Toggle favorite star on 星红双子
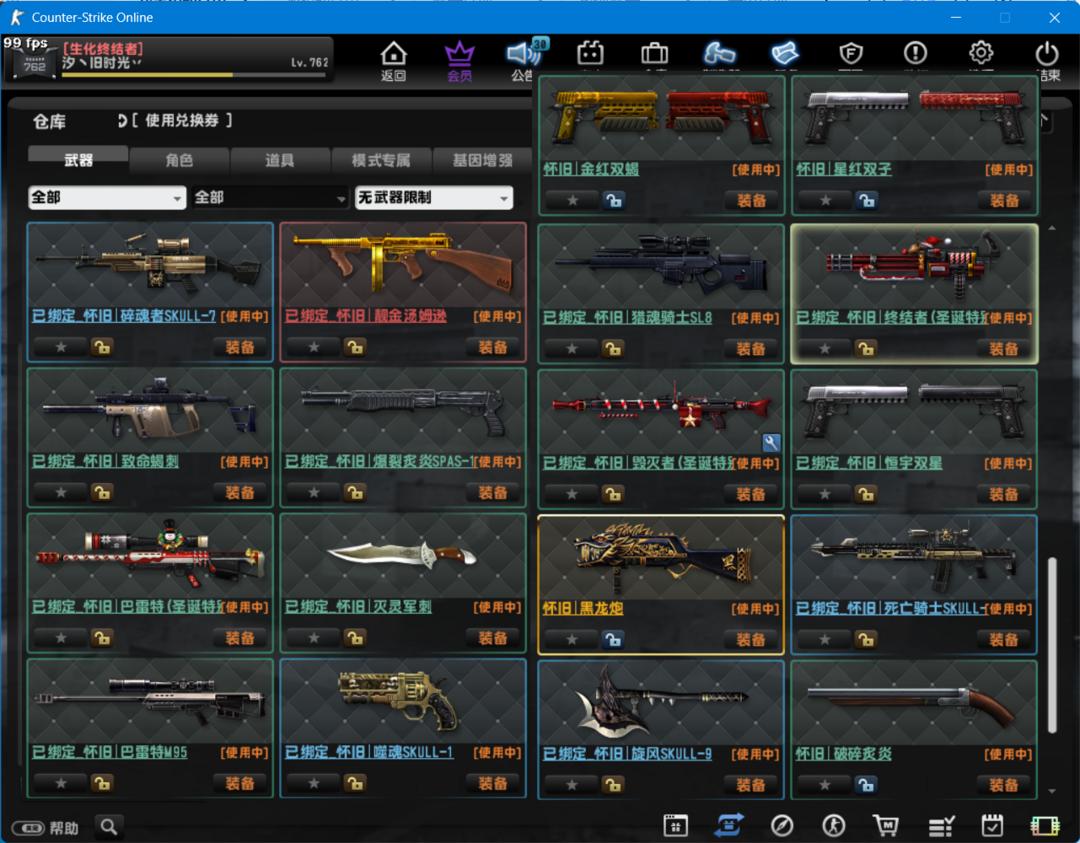 point(825,200)
